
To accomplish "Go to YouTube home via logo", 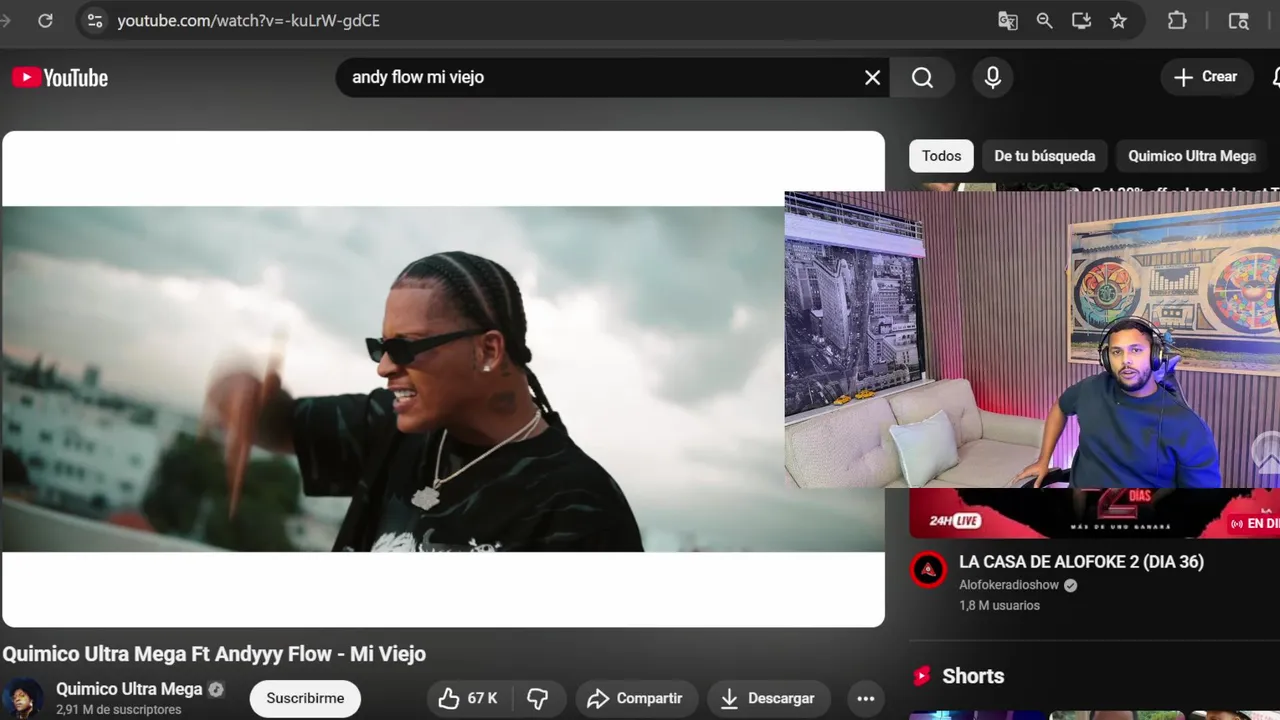I will (60, 77).
